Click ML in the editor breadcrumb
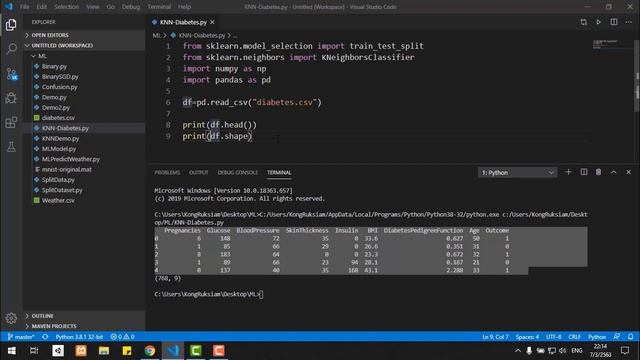640x360 pixels. coord(157,36)
